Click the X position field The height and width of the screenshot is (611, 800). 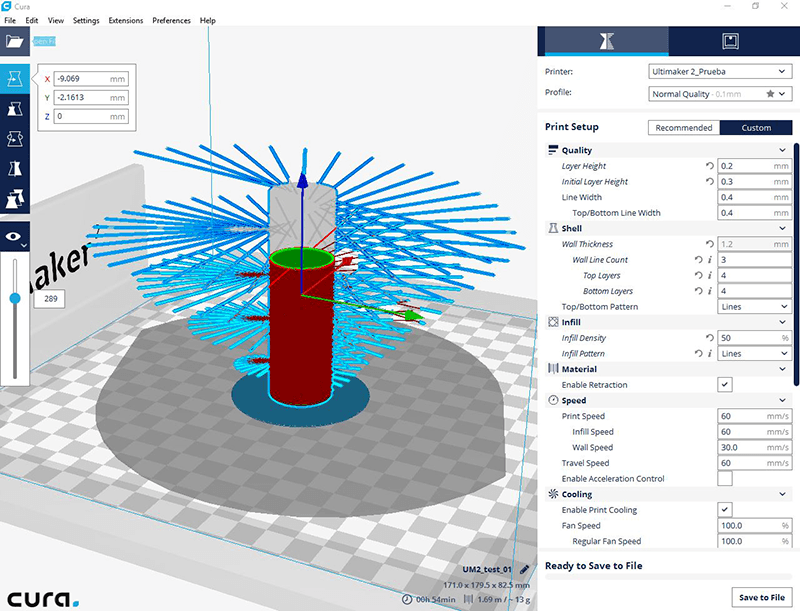pos(91,79)
